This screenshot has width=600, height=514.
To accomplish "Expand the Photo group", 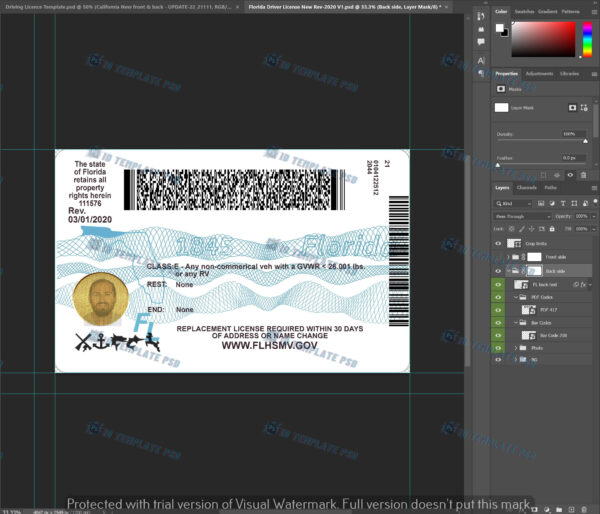I will click(x=516, y=348).
